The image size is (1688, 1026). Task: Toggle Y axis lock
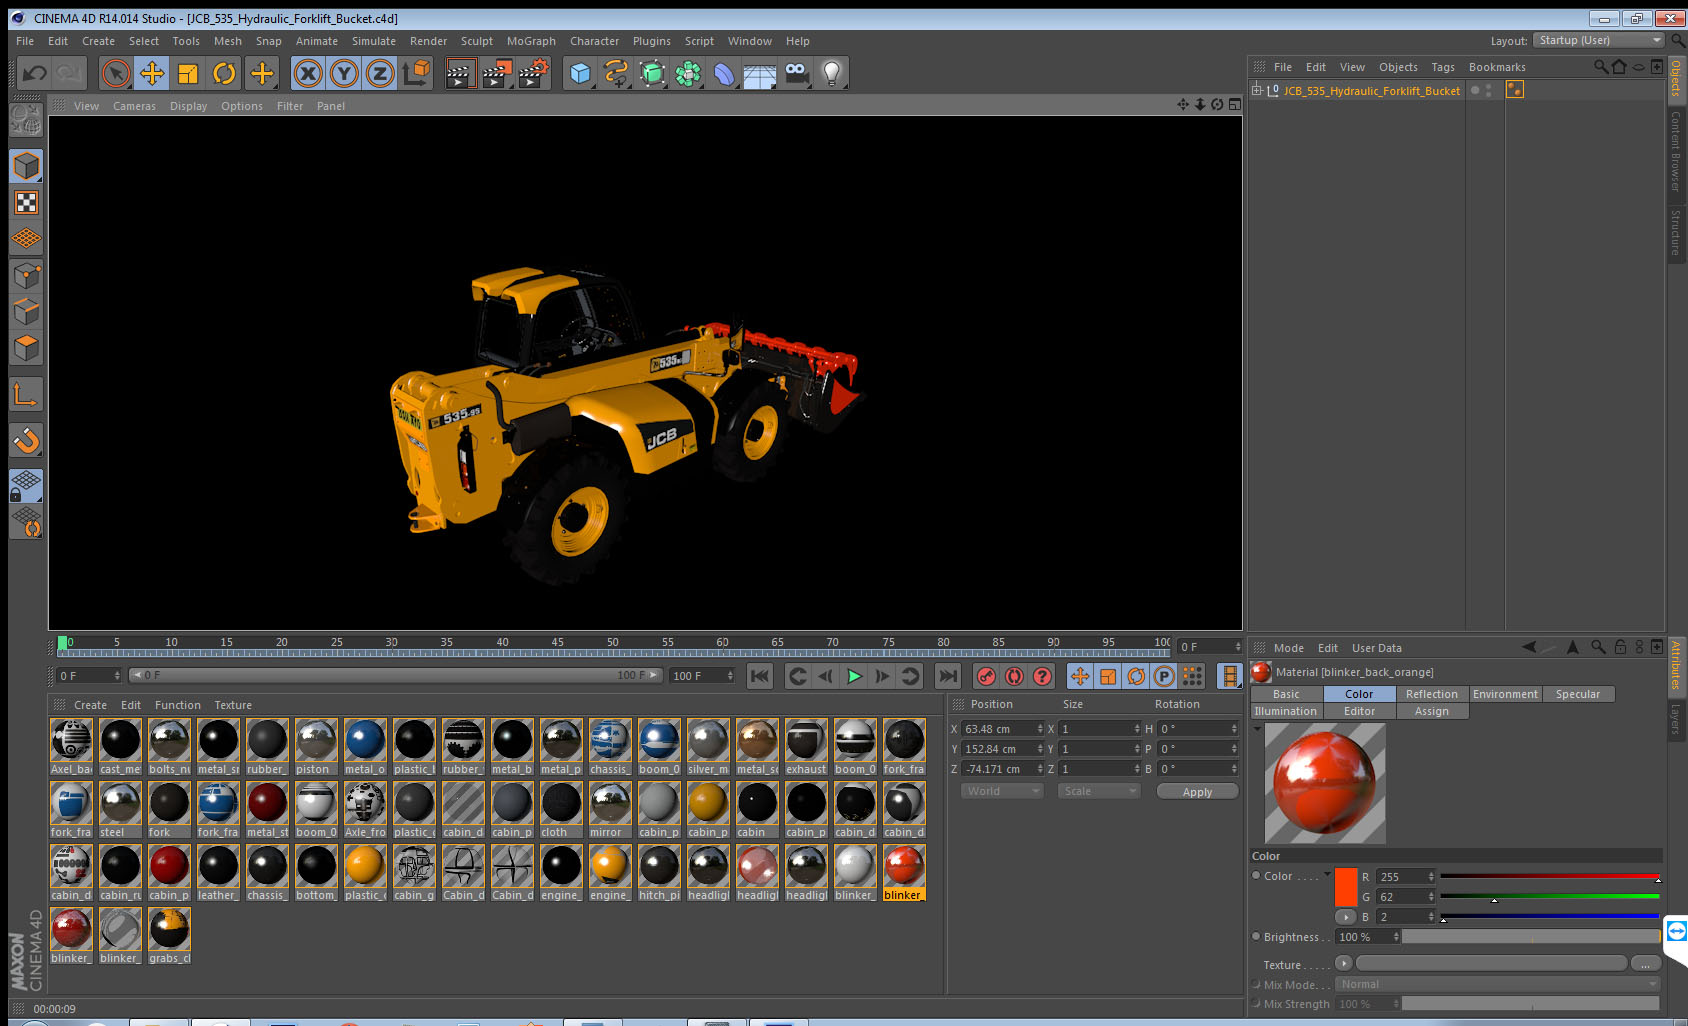(x=344, y=73)
